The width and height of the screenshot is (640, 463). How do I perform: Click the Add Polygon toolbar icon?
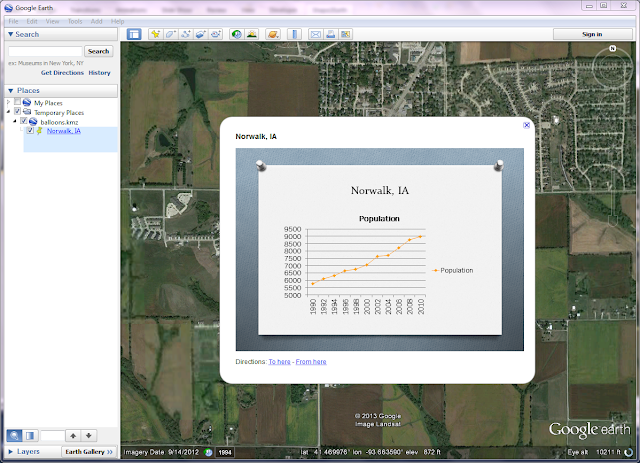point(170,34)
